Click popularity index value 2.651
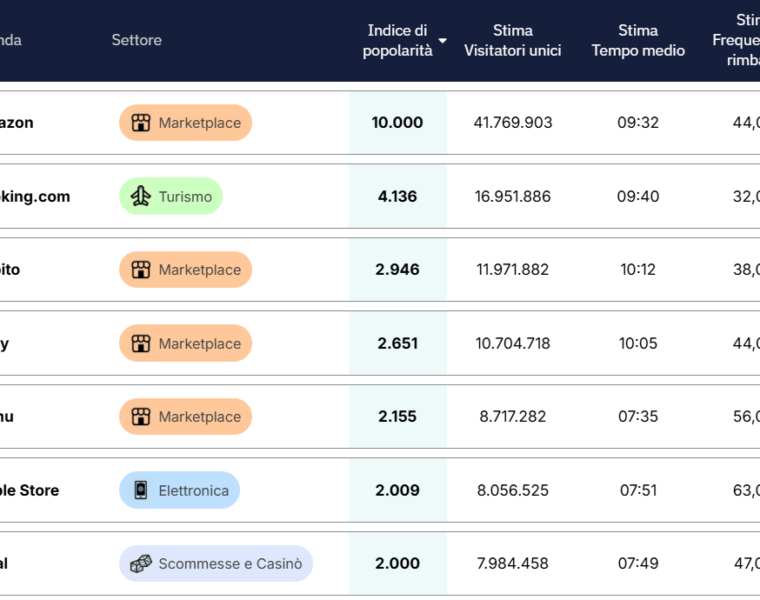This screenshot has height=600, width=760. 397,343
